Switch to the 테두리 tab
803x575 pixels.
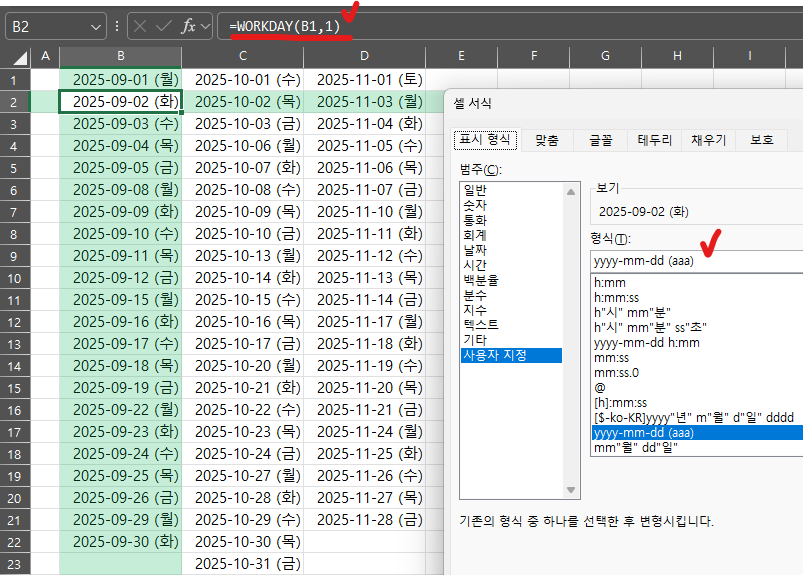click(x=654, y=140)
